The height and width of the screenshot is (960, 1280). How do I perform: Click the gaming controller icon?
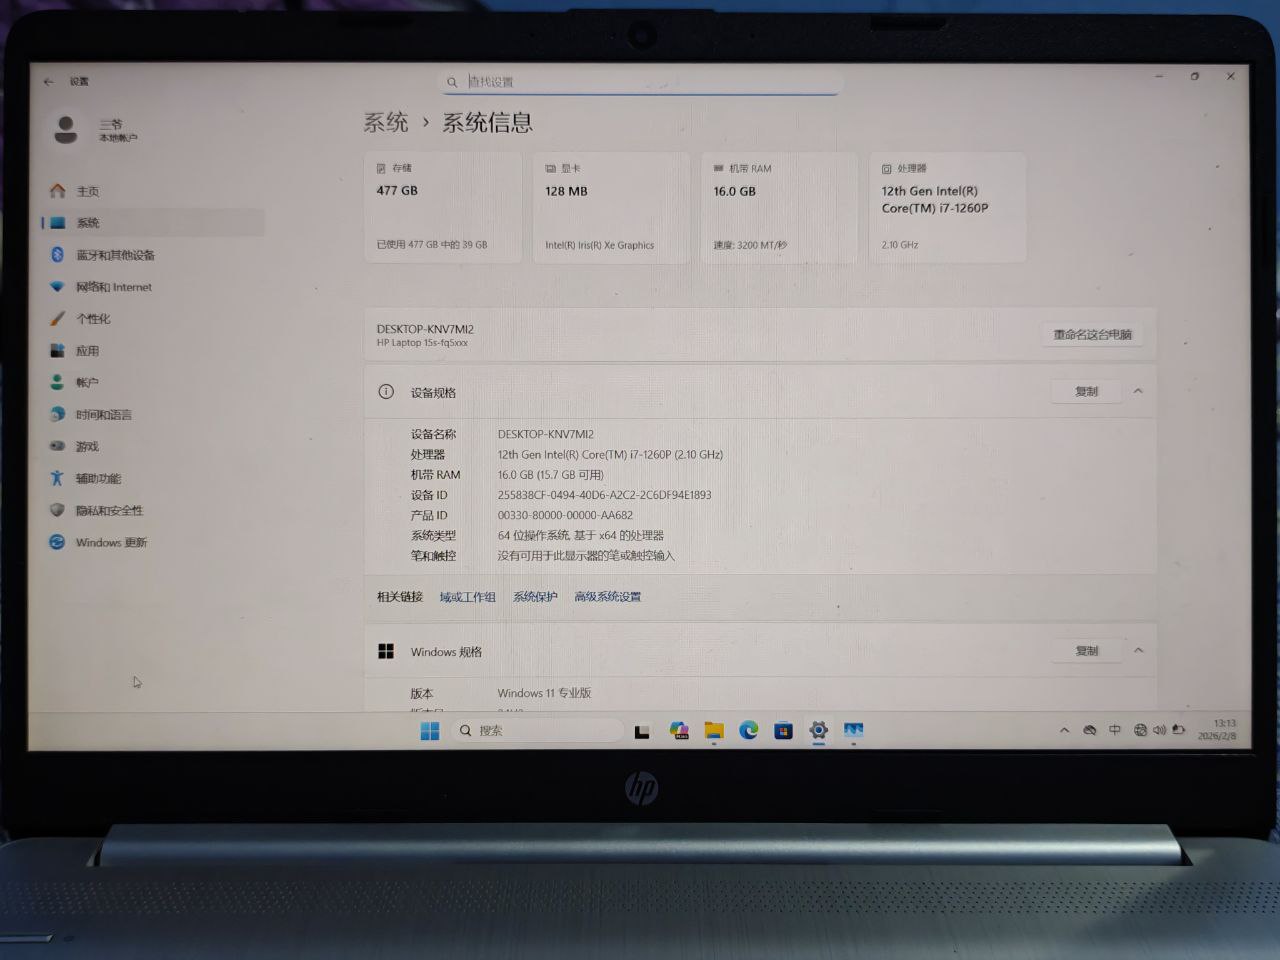[57, 446]
